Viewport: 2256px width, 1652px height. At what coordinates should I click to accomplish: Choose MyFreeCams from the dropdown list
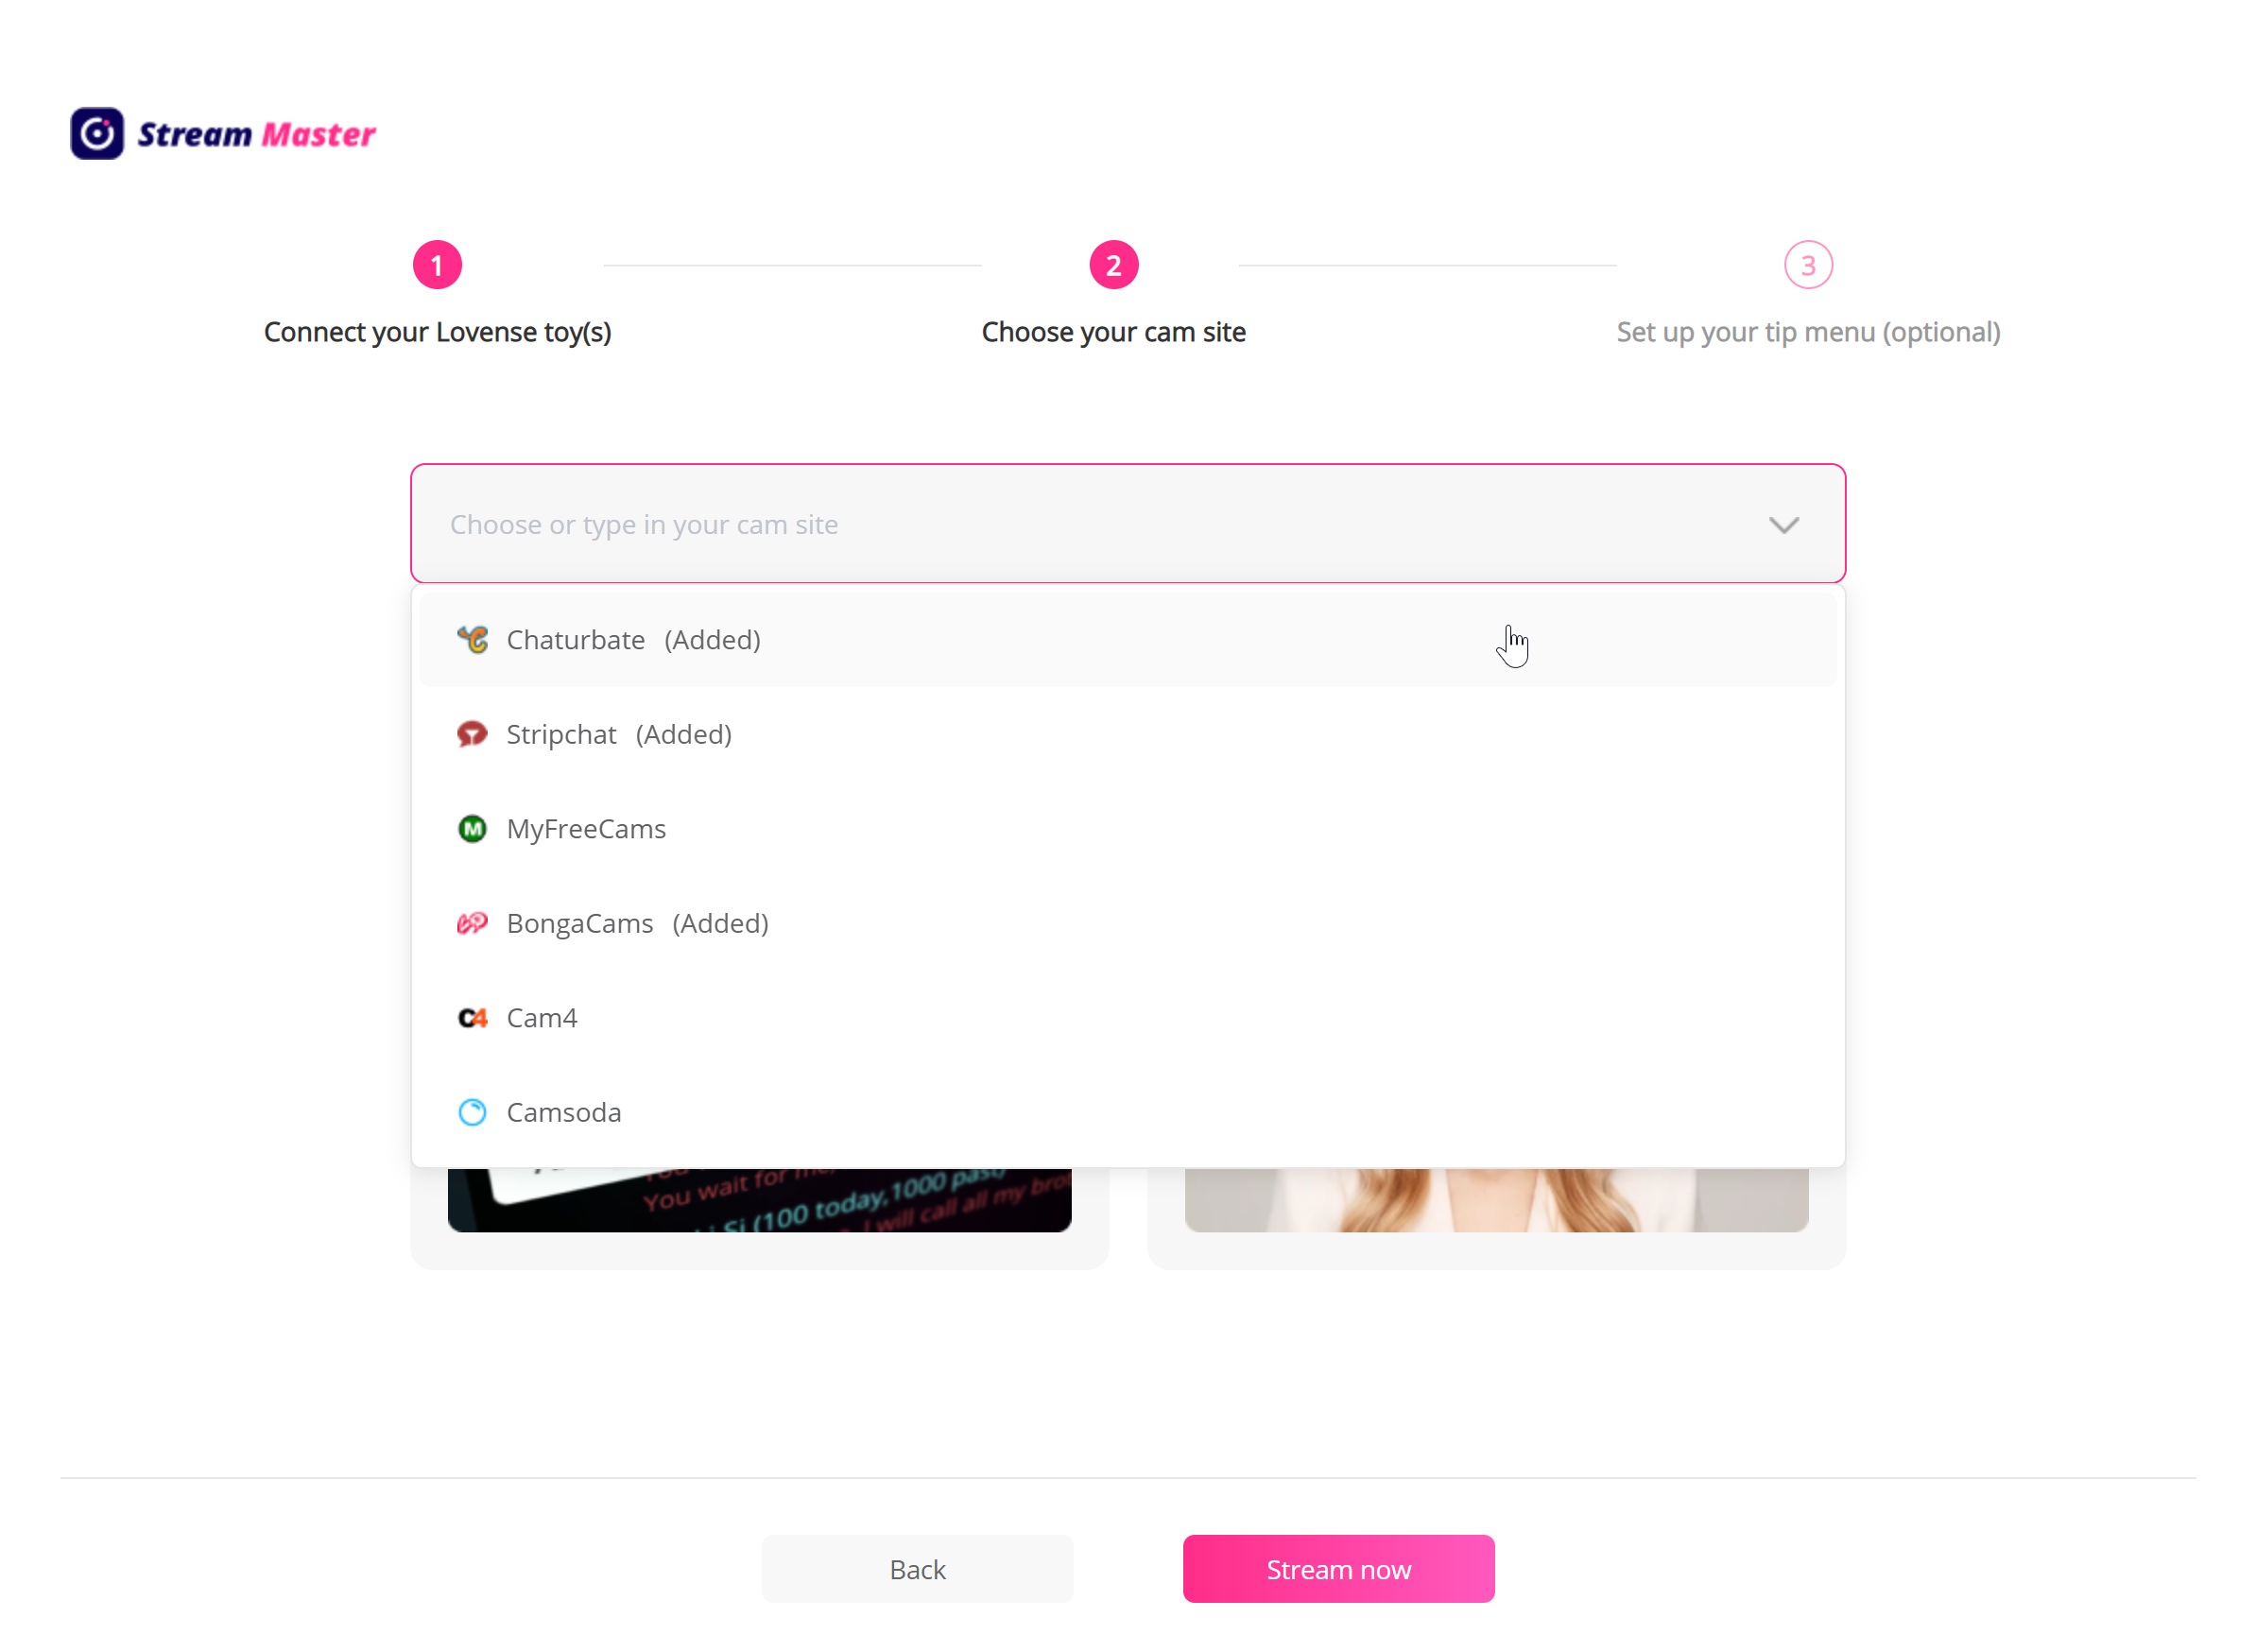coord(1127,828)
